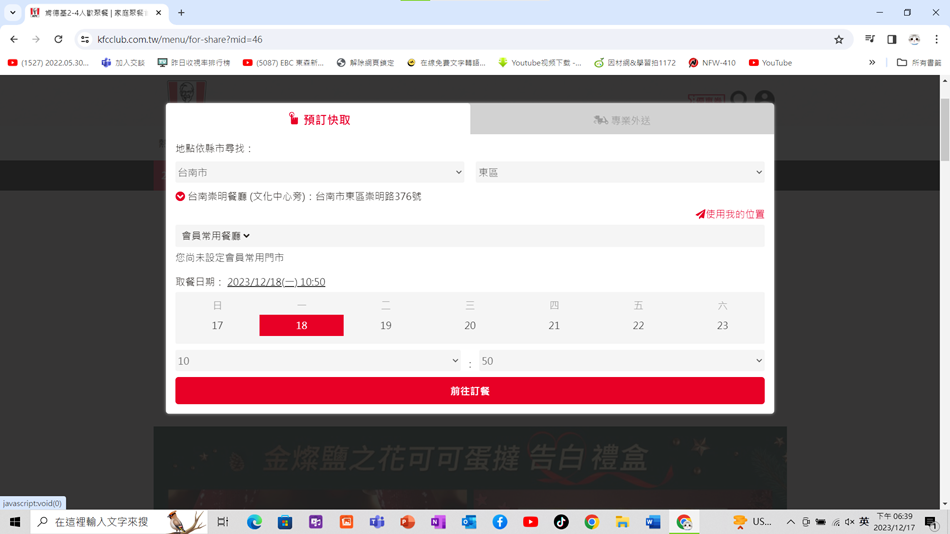This screenshot has width=950, height=534.
Task: Close the KFC browser tab
Action: pos(158,13)
